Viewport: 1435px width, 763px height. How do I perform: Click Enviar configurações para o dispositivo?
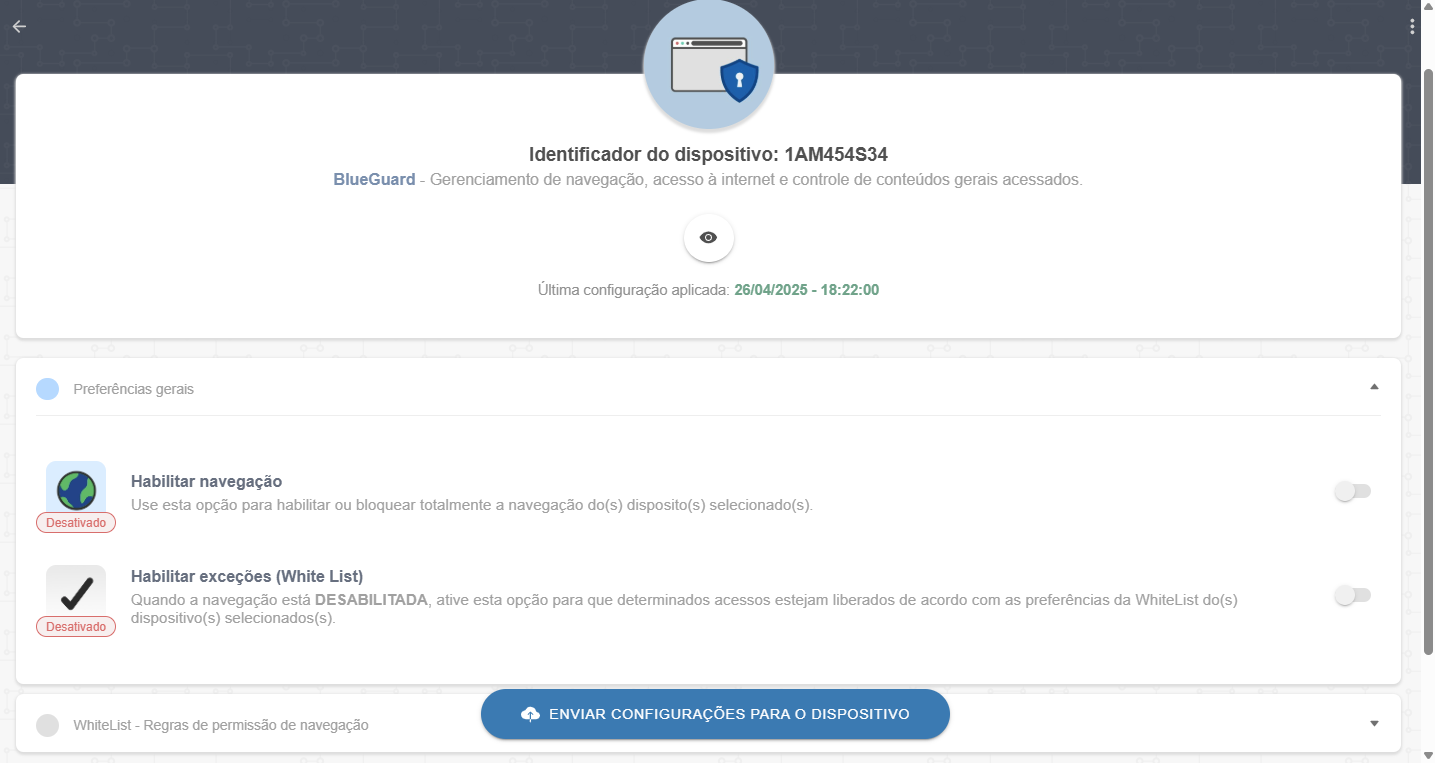tap(728, 714)
